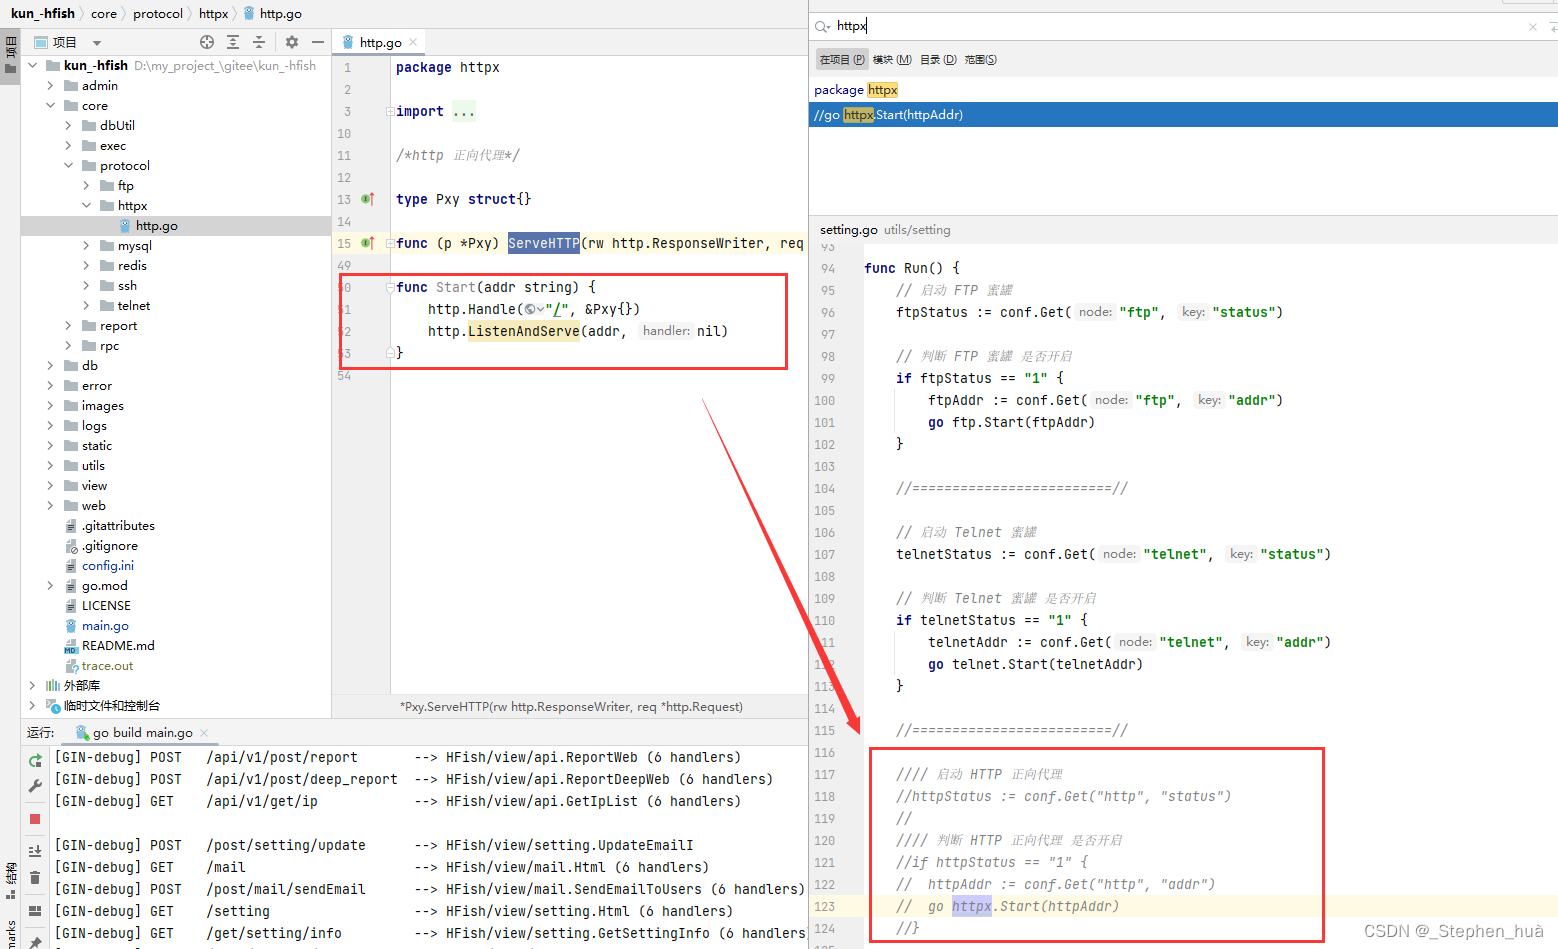The height and width of the screenshot is (949, 1558).
Task: Click the wrench icon in run panel
Action: pyautogui.click(x=35, y=787)
